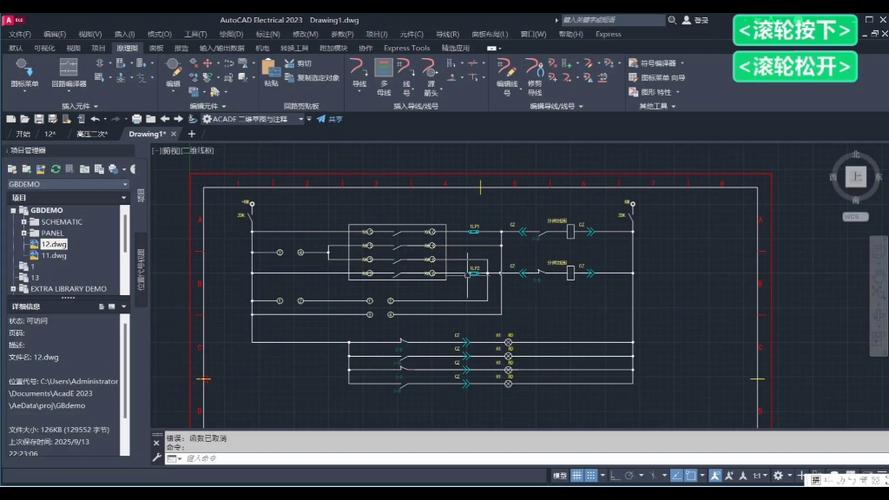The image size is (889, 500).
Task: Open the 窗口(W) menu
Action: click(x=534, y=34)
